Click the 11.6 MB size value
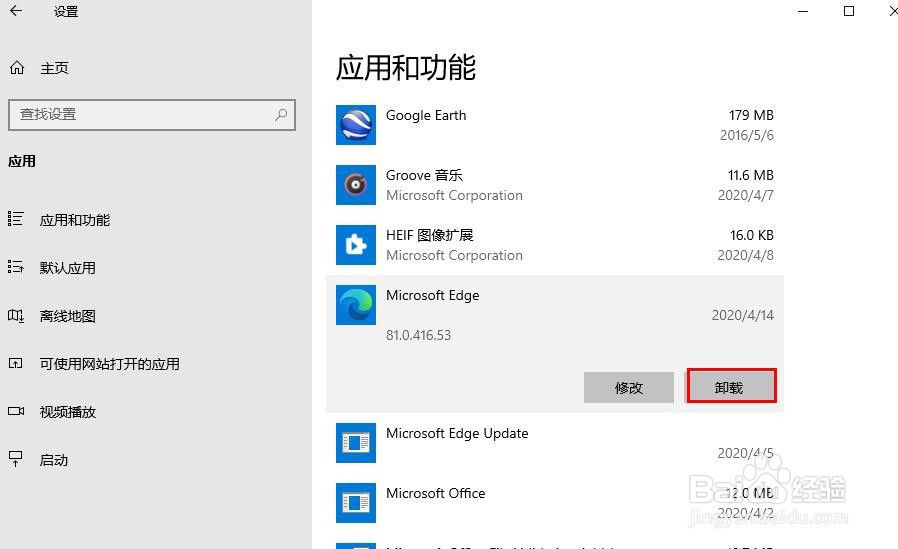 click(751, 175)
